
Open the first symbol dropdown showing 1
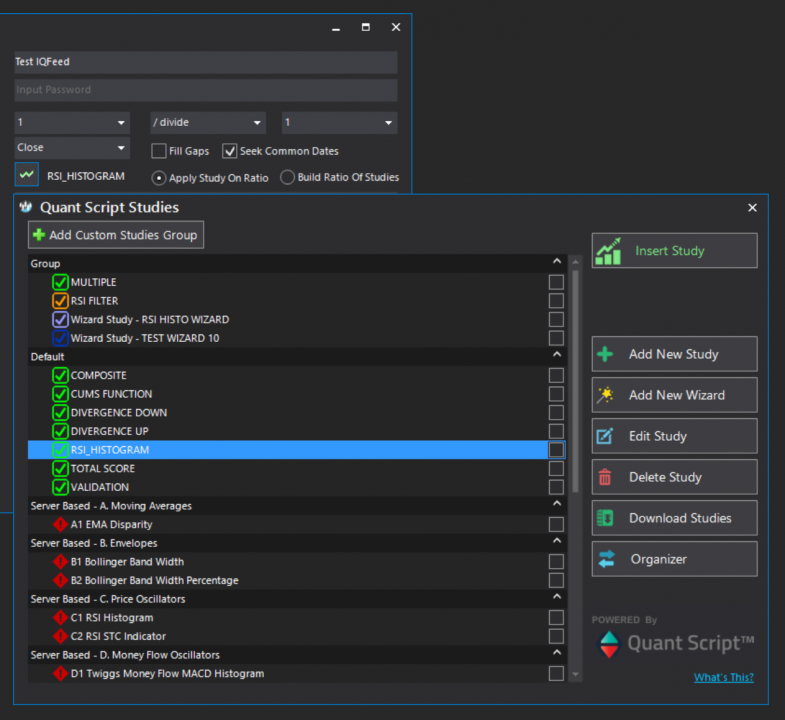72,123
